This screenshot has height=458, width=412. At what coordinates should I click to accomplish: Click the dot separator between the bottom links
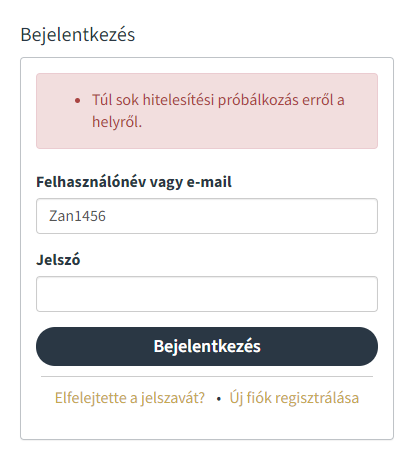point(219,399)
